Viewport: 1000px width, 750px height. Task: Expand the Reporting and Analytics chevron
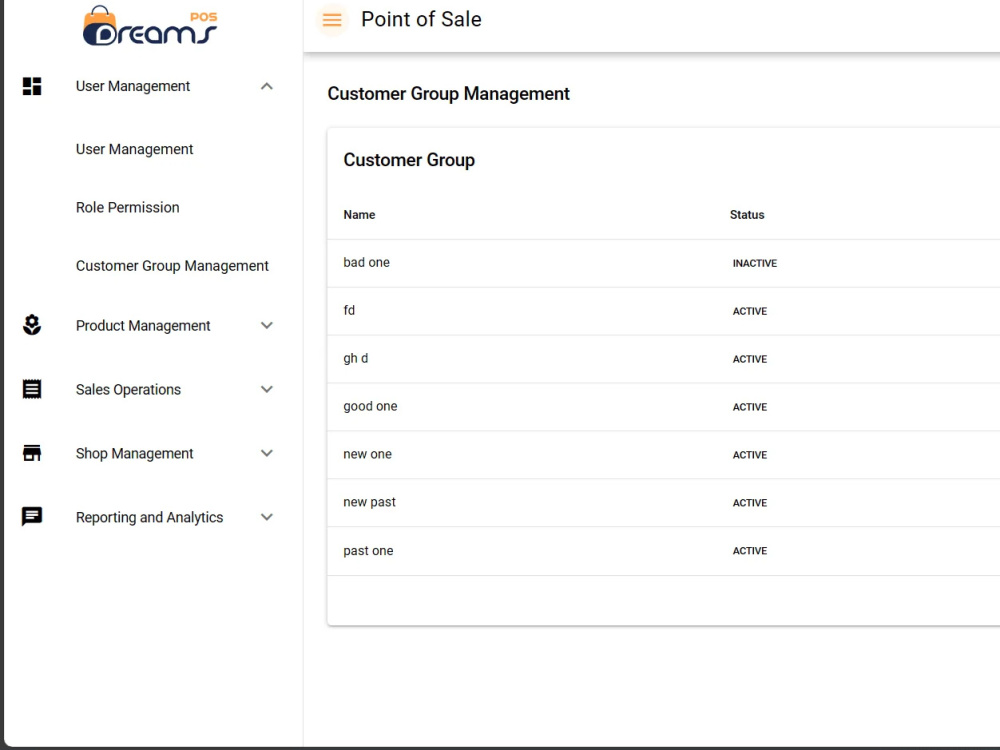click(x=267, y=517)
